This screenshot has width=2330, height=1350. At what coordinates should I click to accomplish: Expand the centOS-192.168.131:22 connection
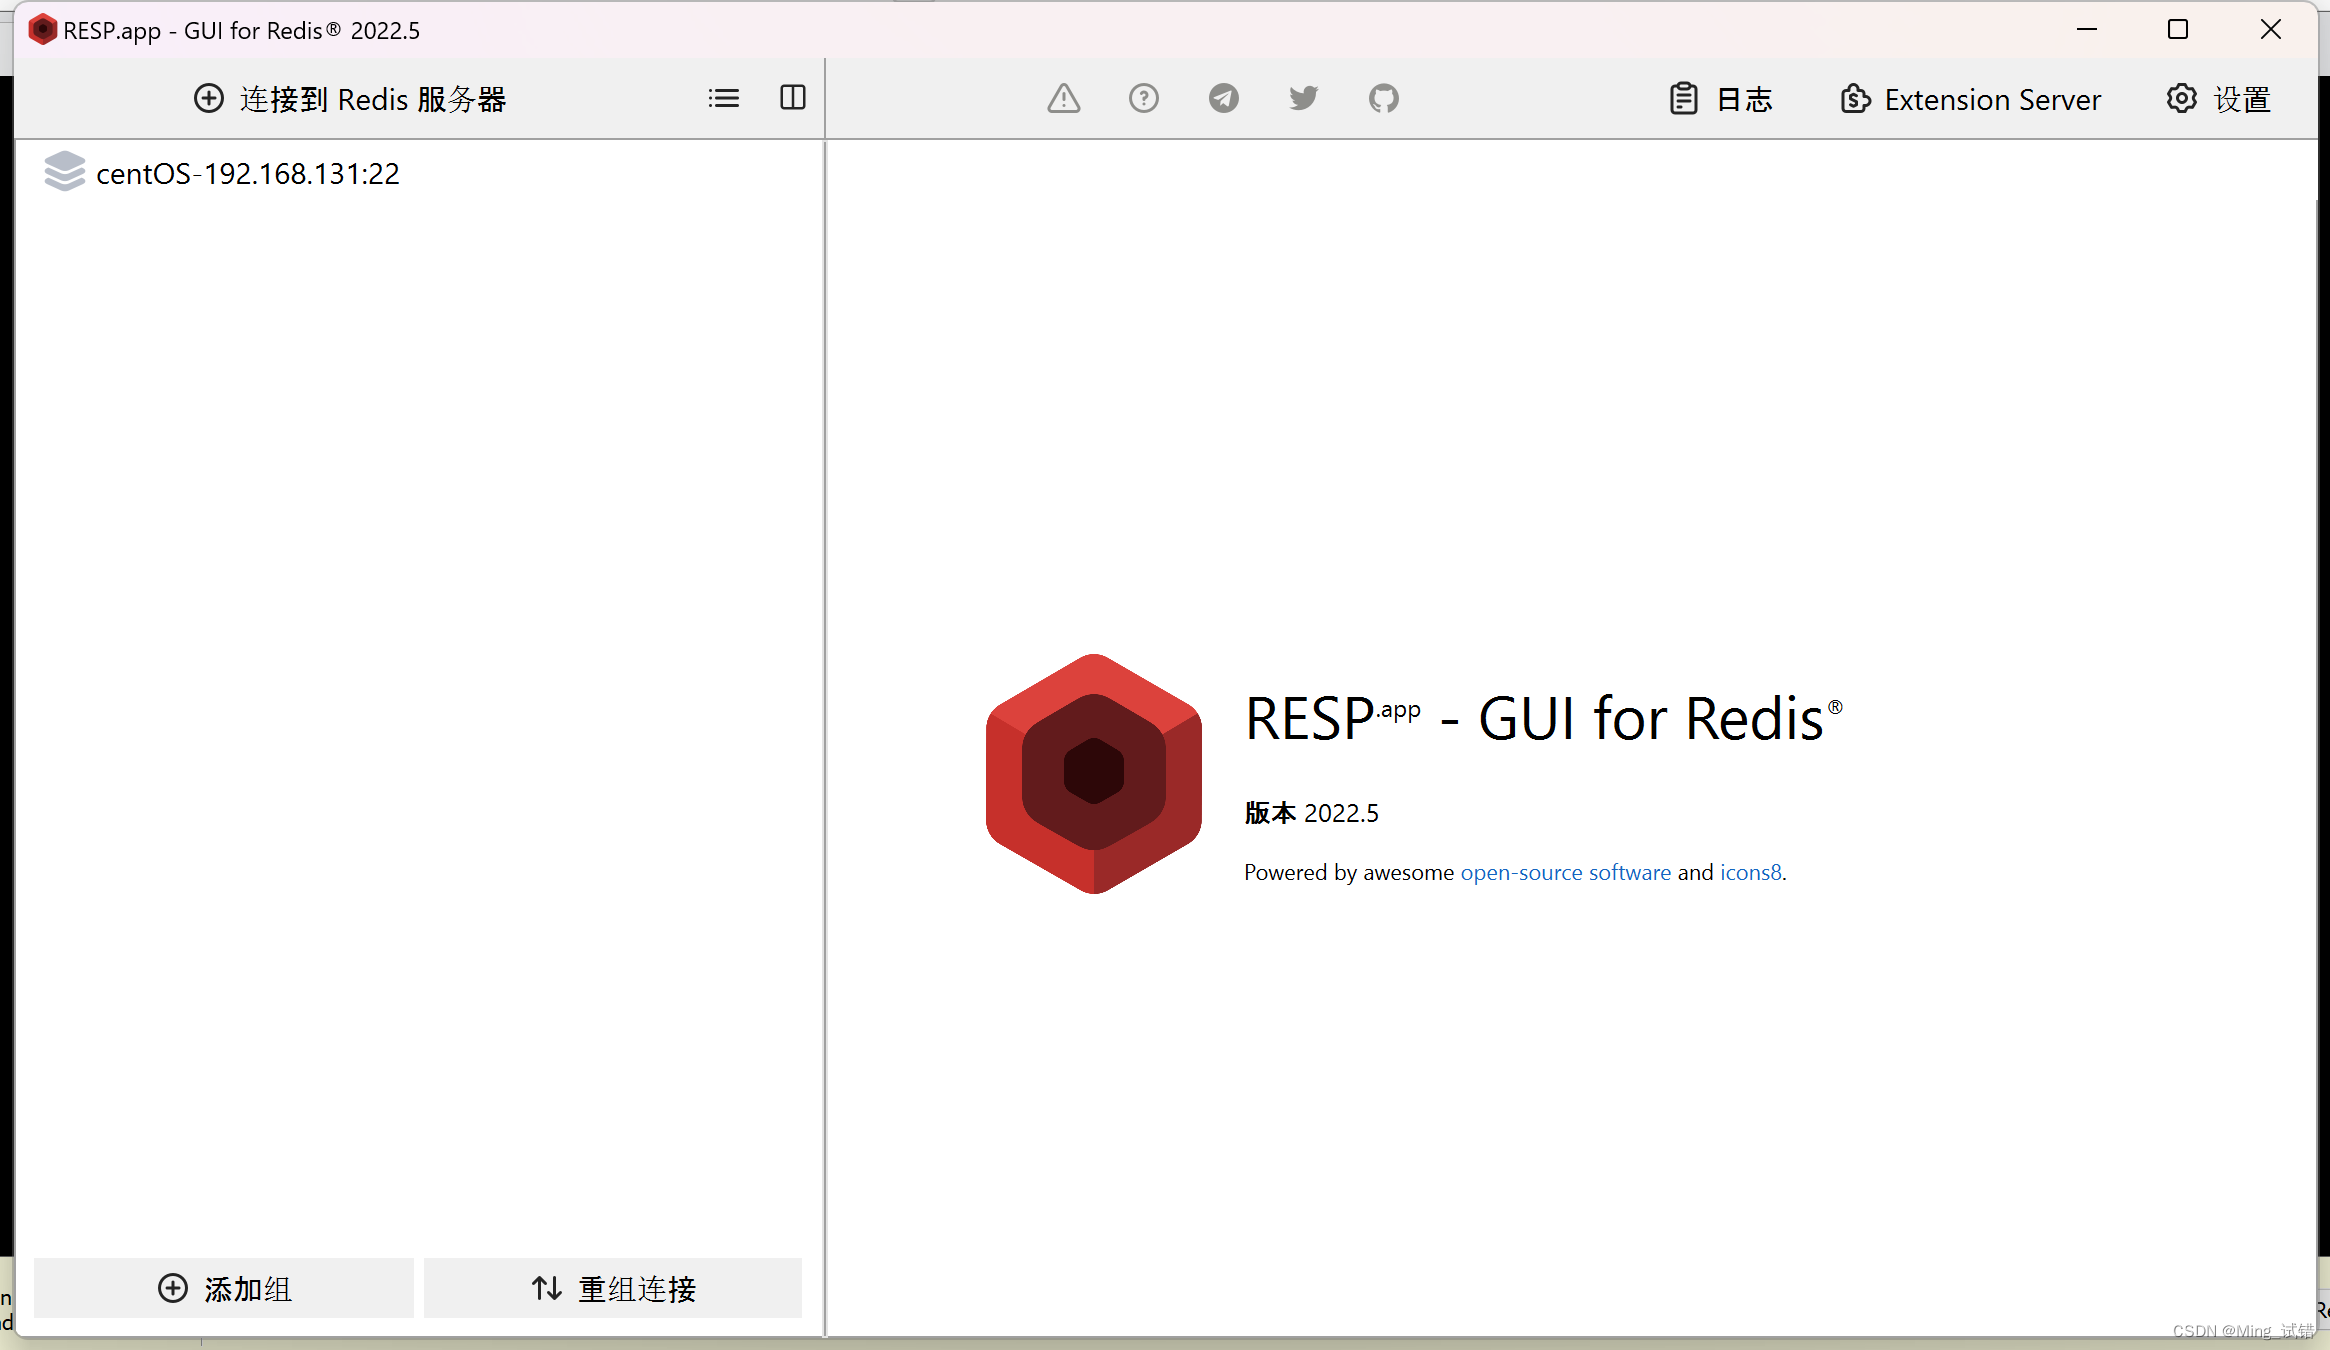tap(247, 174)
